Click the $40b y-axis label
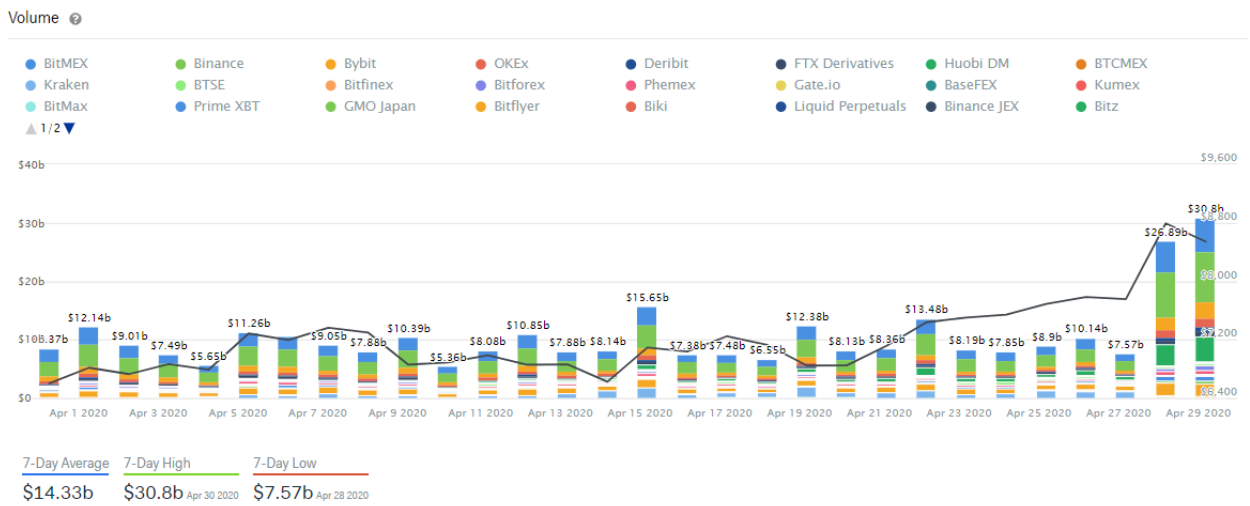The width and height of the screenshot is (1250, 506). (31, 164)
